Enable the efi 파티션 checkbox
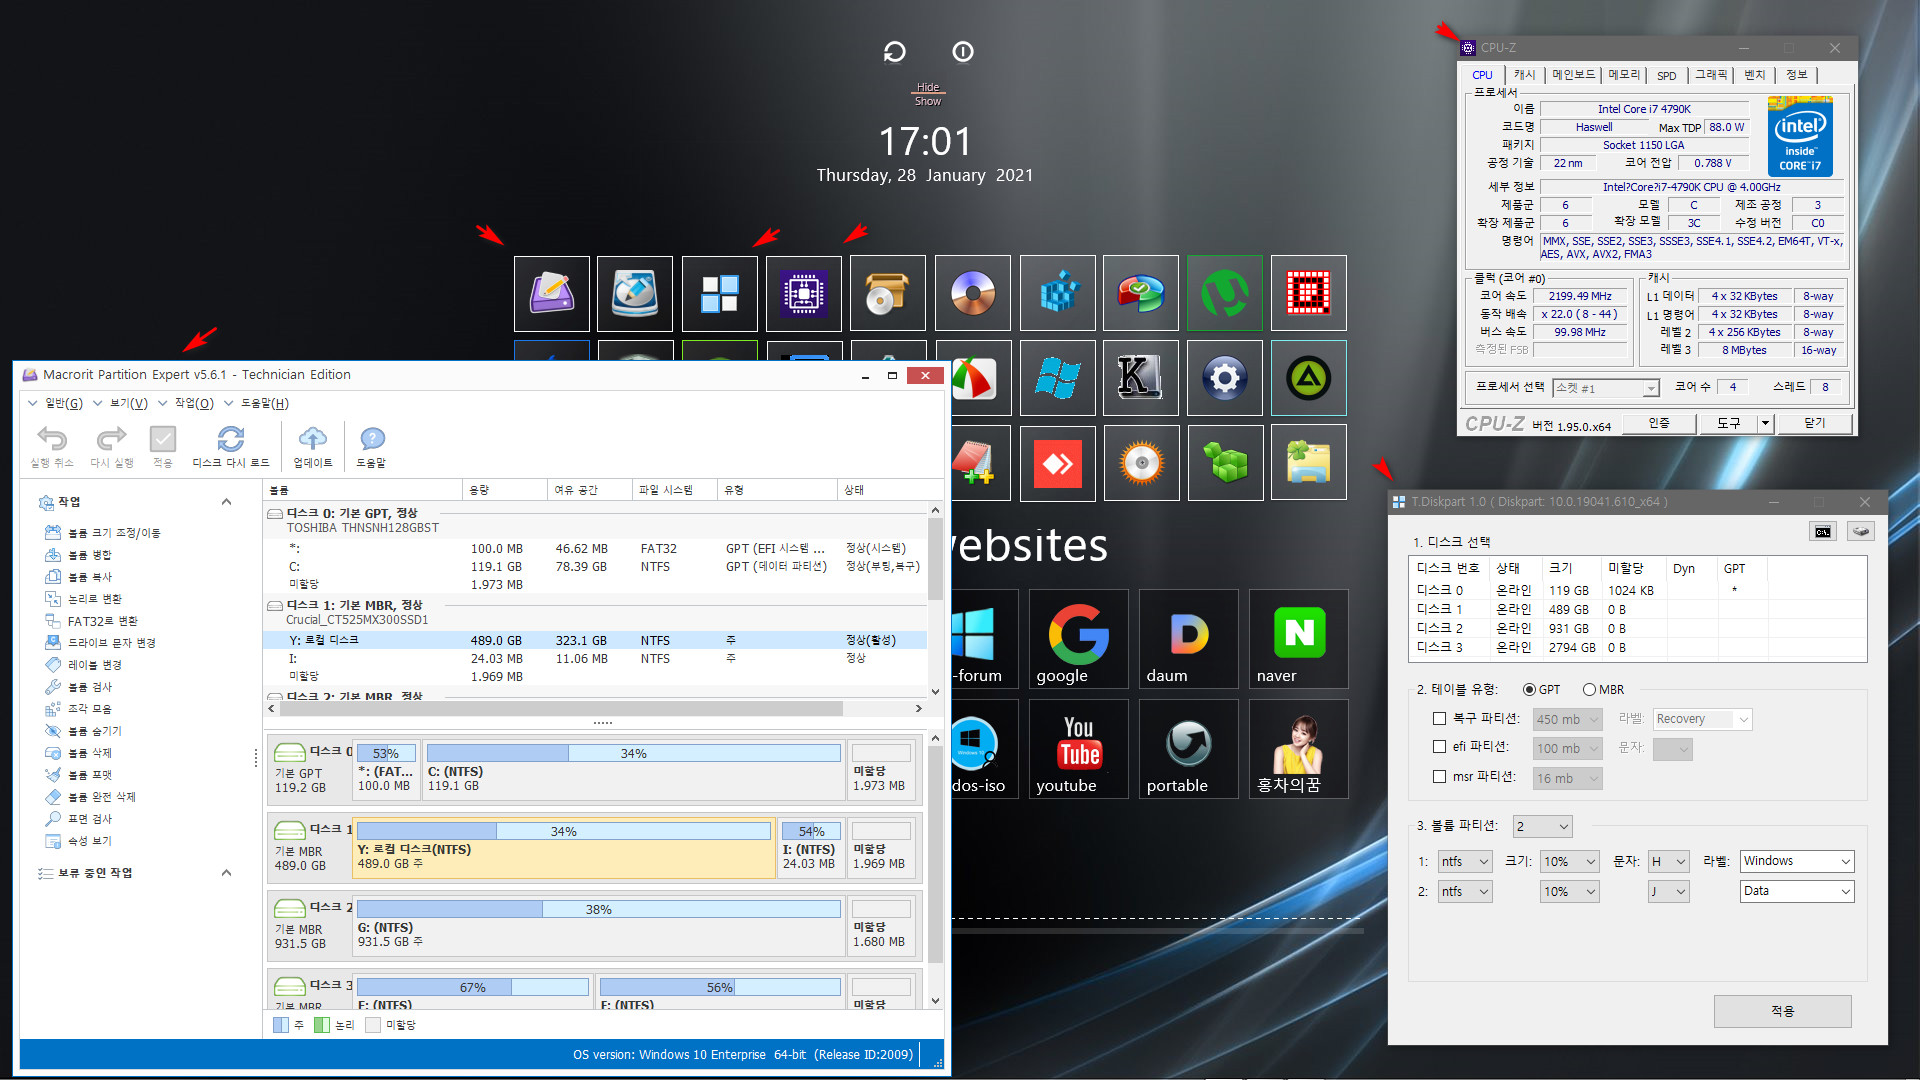The width and height of the screenshot is (1920, 1080). pyautogui.click(x=1439, y=747)
